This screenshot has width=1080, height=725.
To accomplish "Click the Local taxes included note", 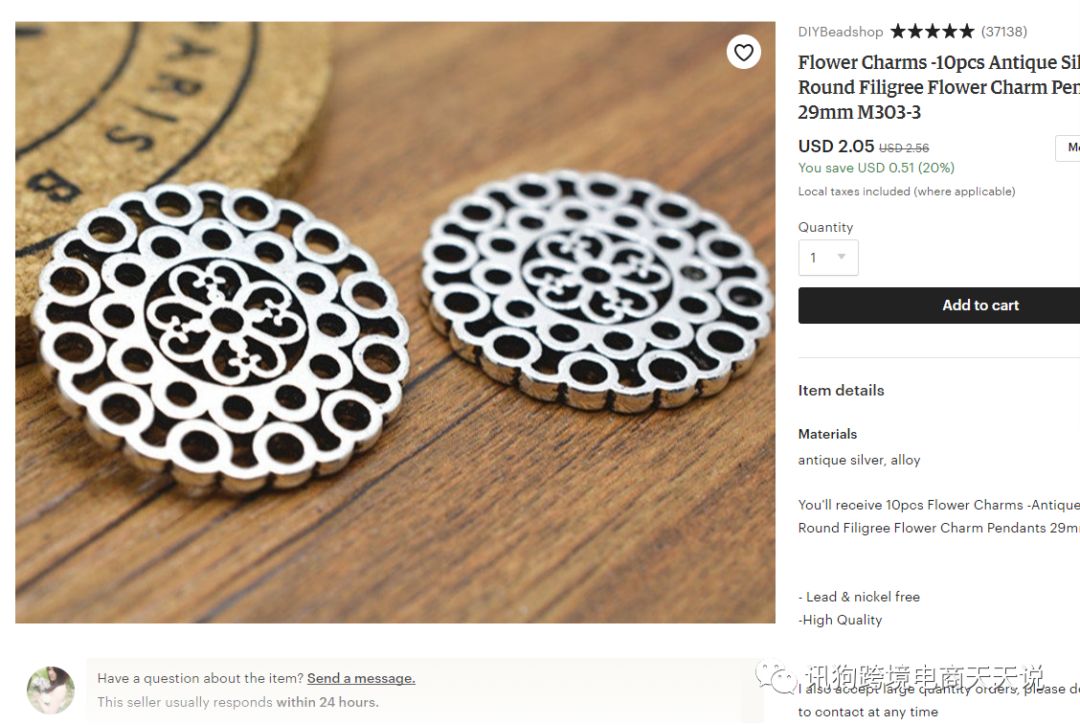I will [906, 191].
